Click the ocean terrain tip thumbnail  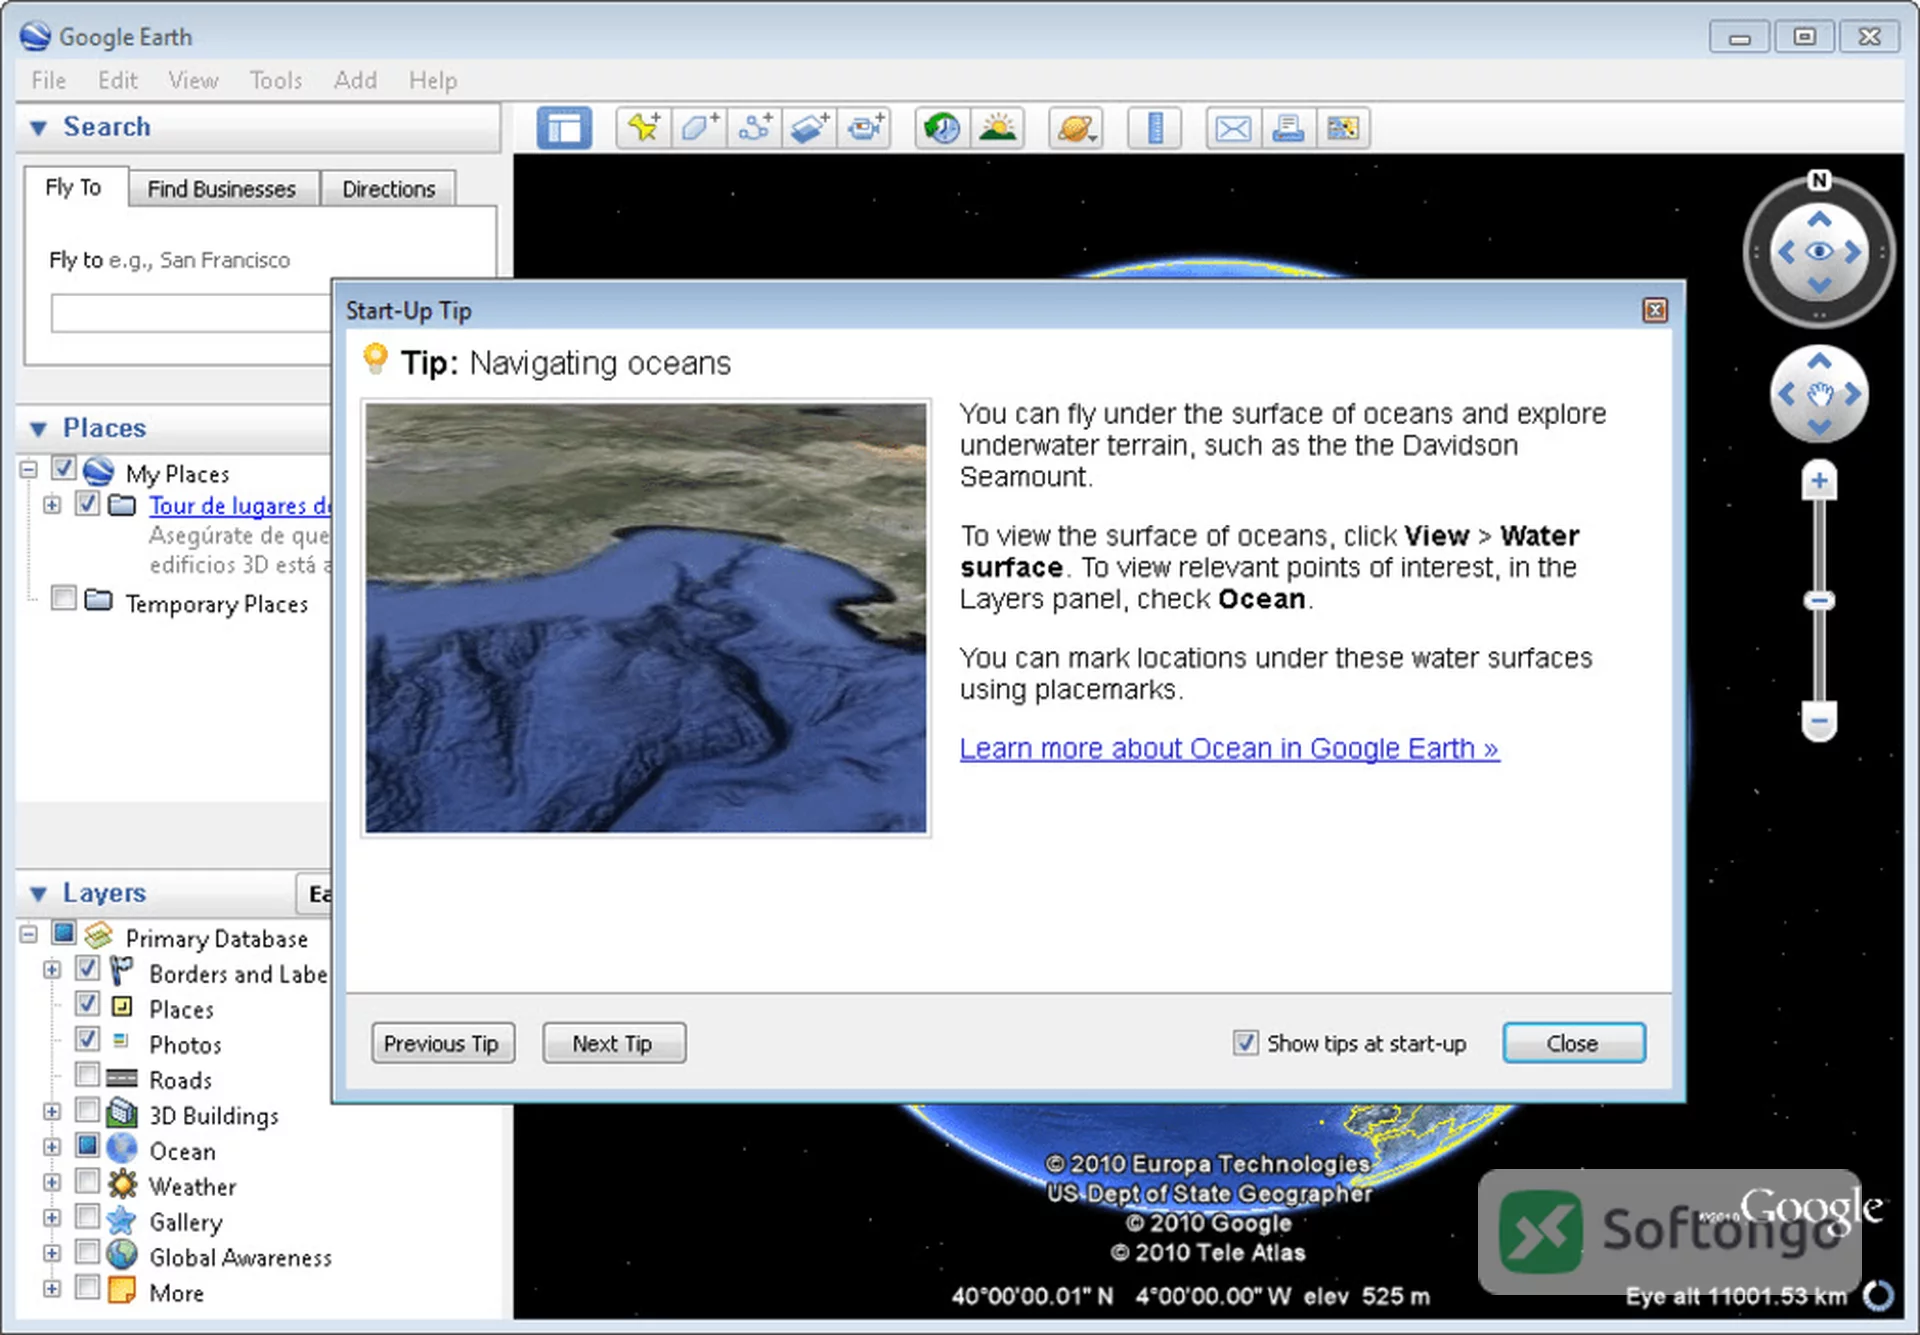646,618
